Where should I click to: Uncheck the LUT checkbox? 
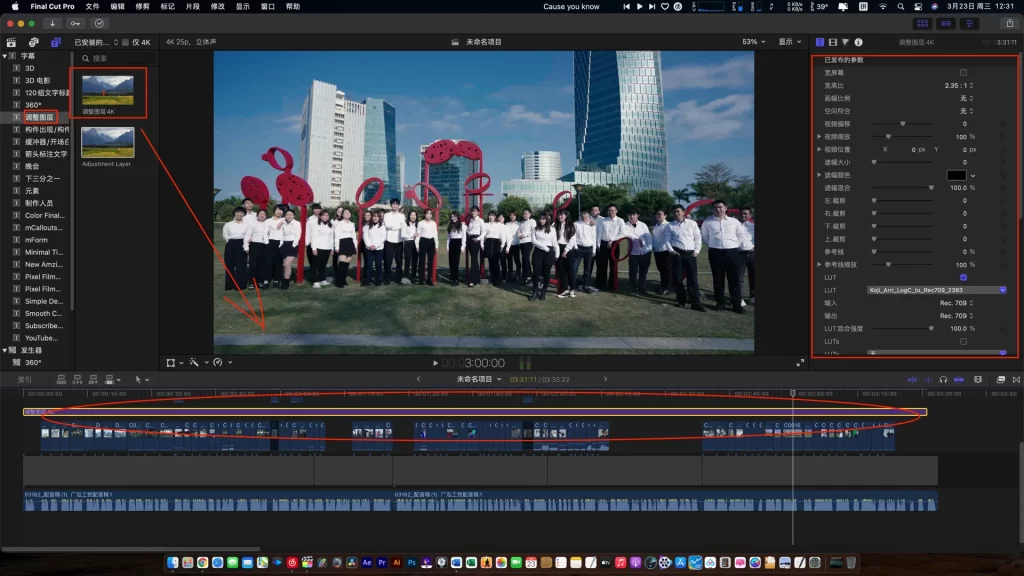click(x=963, y=277)
